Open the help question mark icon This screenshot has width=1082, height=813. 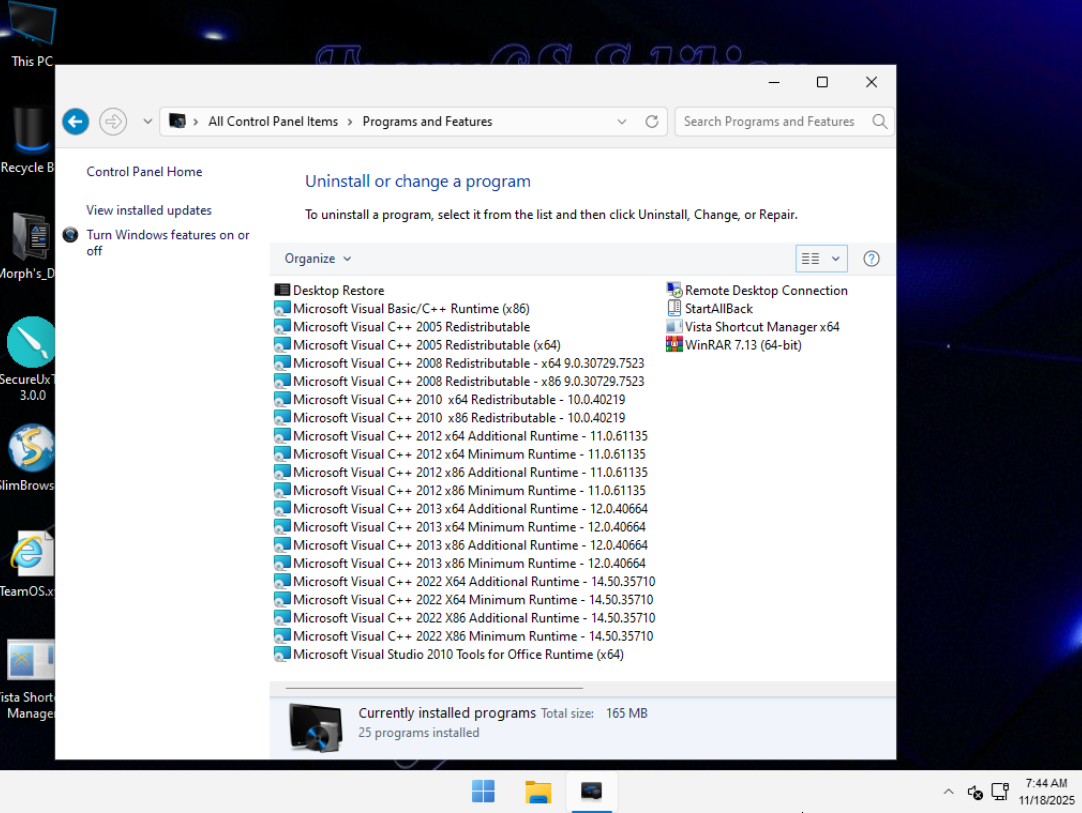pyautogui.click(x=871, y=259)
